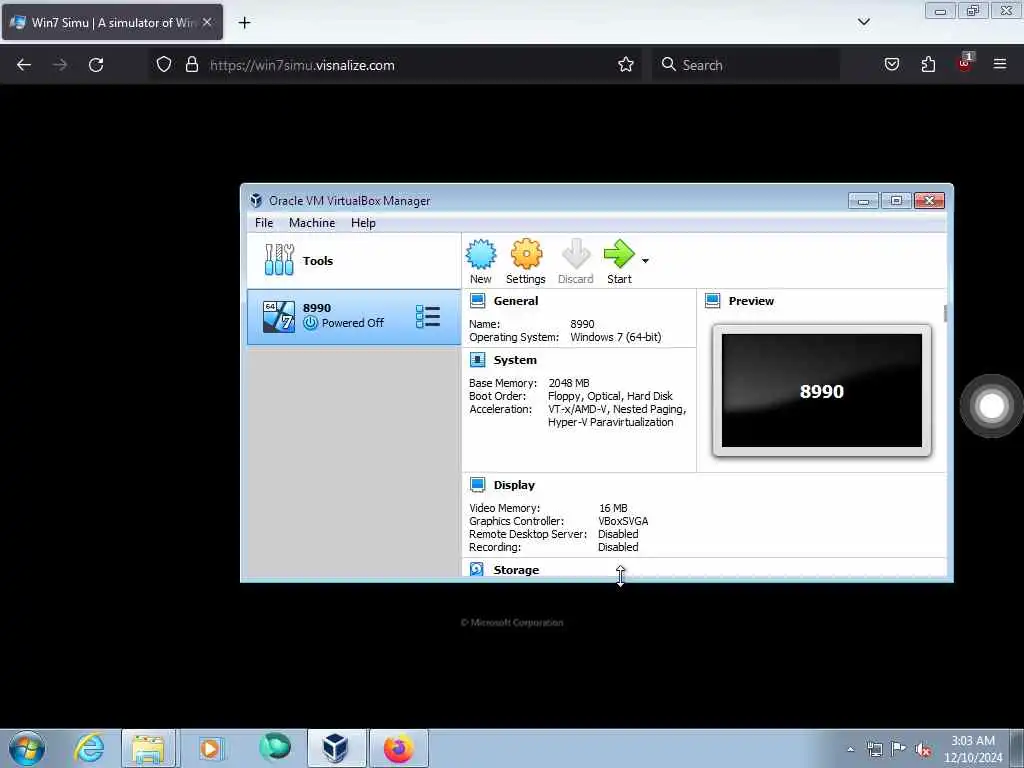Click the 'VBoxSVGA' graphics controller value
1024x768 pixels.
(x=623, y=521)
